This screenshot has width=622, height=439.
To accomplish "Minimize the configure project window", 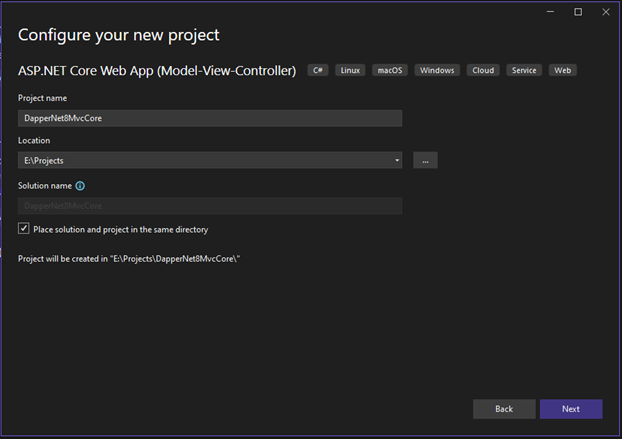I will point(550,12).
